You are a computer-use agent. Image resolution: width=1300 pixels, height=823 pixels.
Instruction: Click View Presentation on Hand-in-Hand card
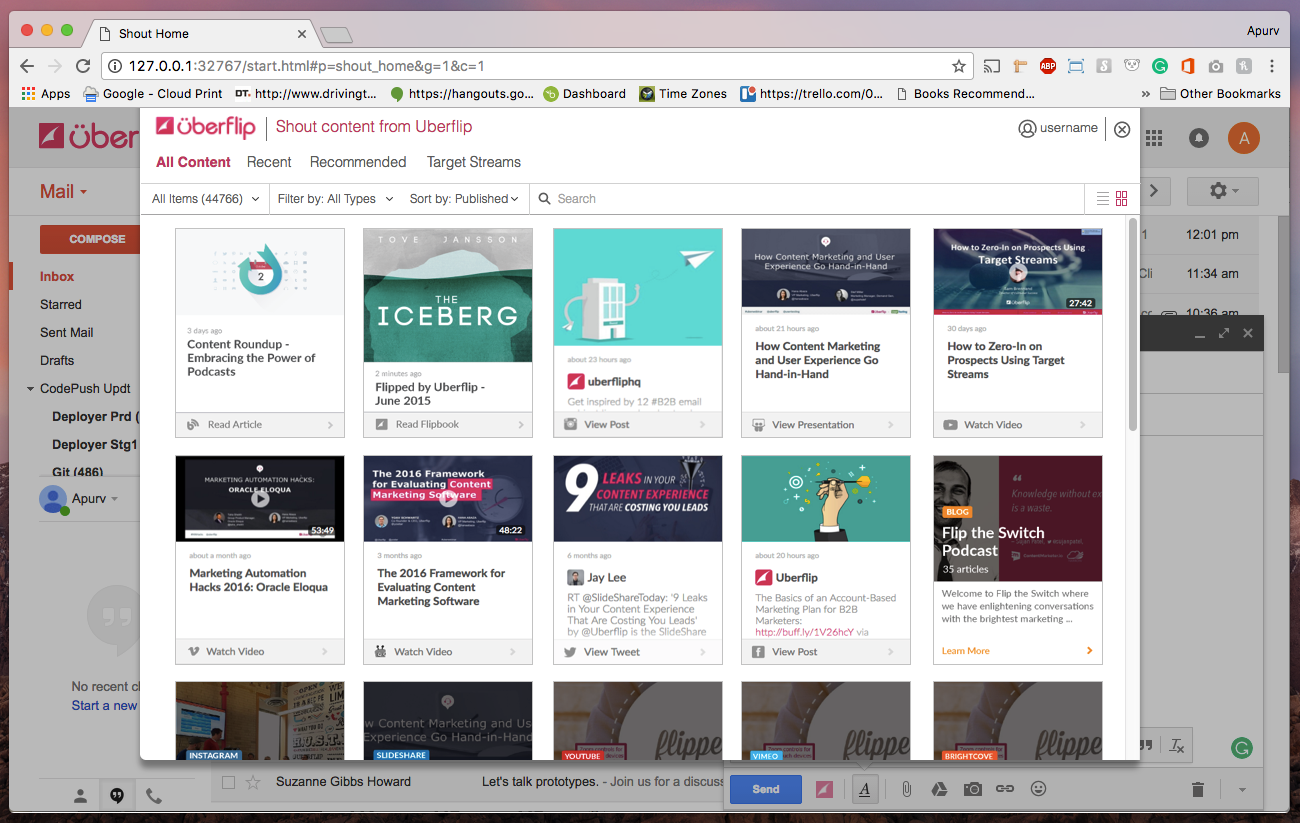[x=826, y=424]
